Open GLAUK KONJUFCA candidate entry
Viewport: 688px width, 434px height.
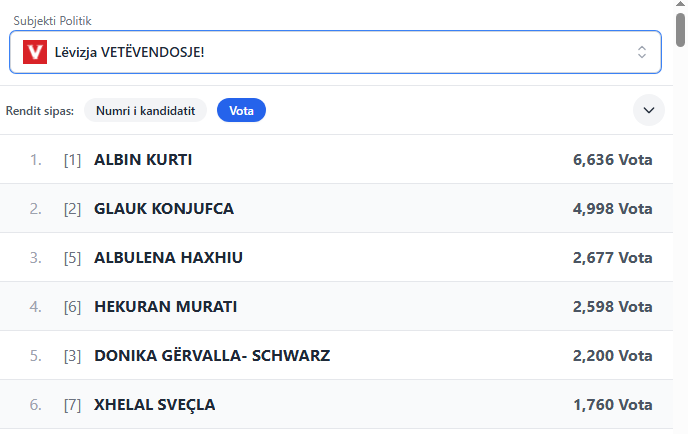pos(336,208)
